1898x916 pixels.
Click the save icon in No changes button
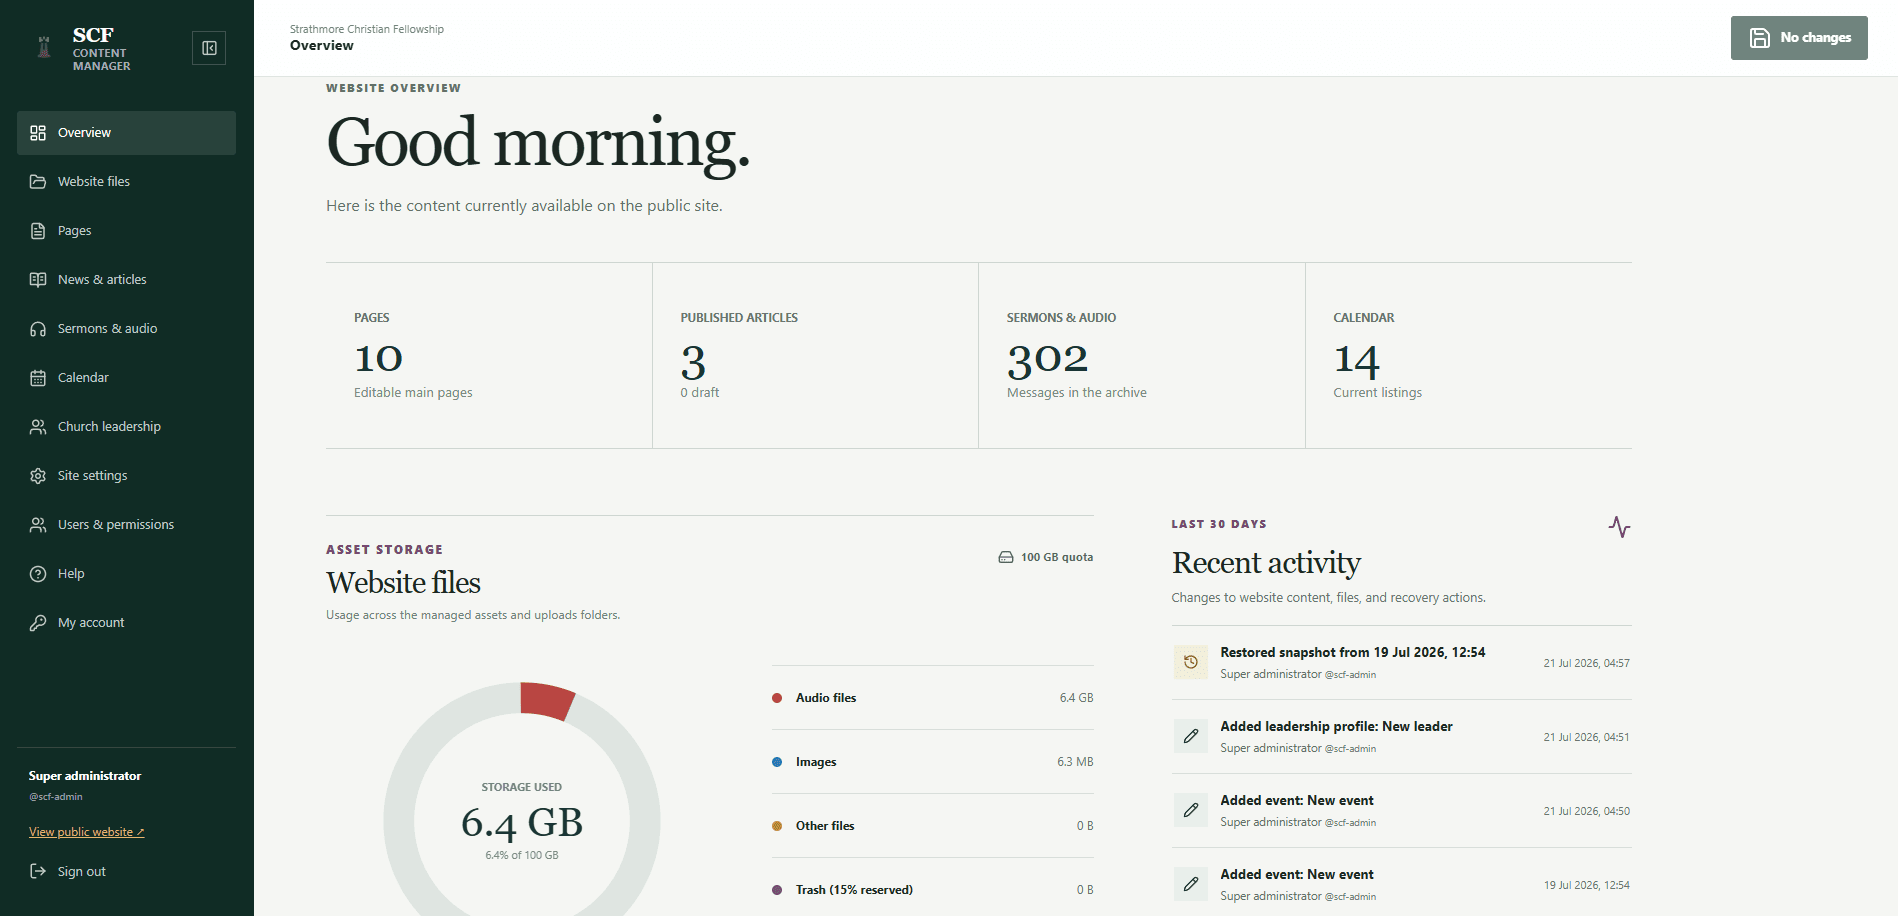point(1759,38)
